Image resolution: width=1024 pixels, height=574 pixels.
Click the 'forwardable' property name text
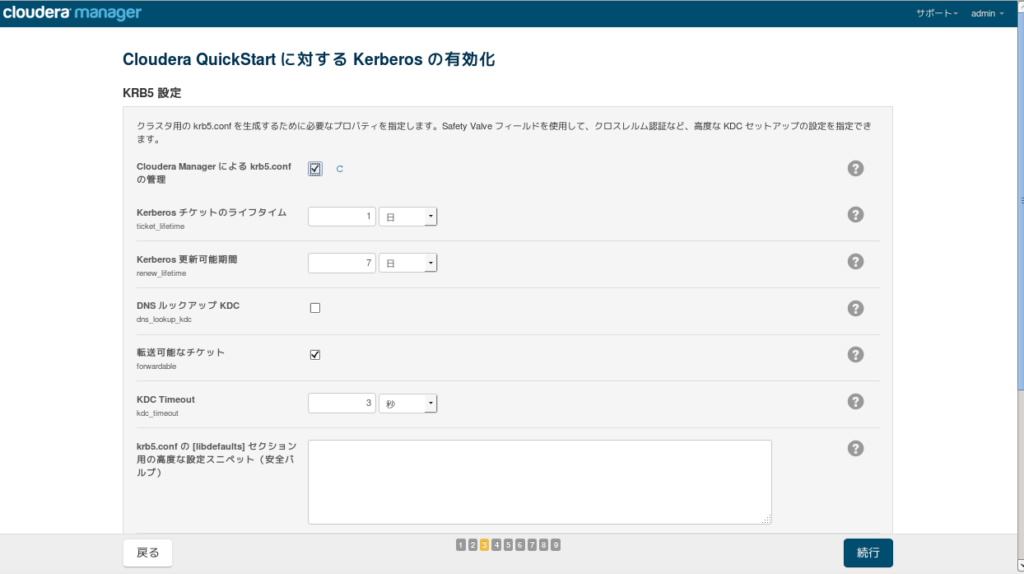point(156,366)
